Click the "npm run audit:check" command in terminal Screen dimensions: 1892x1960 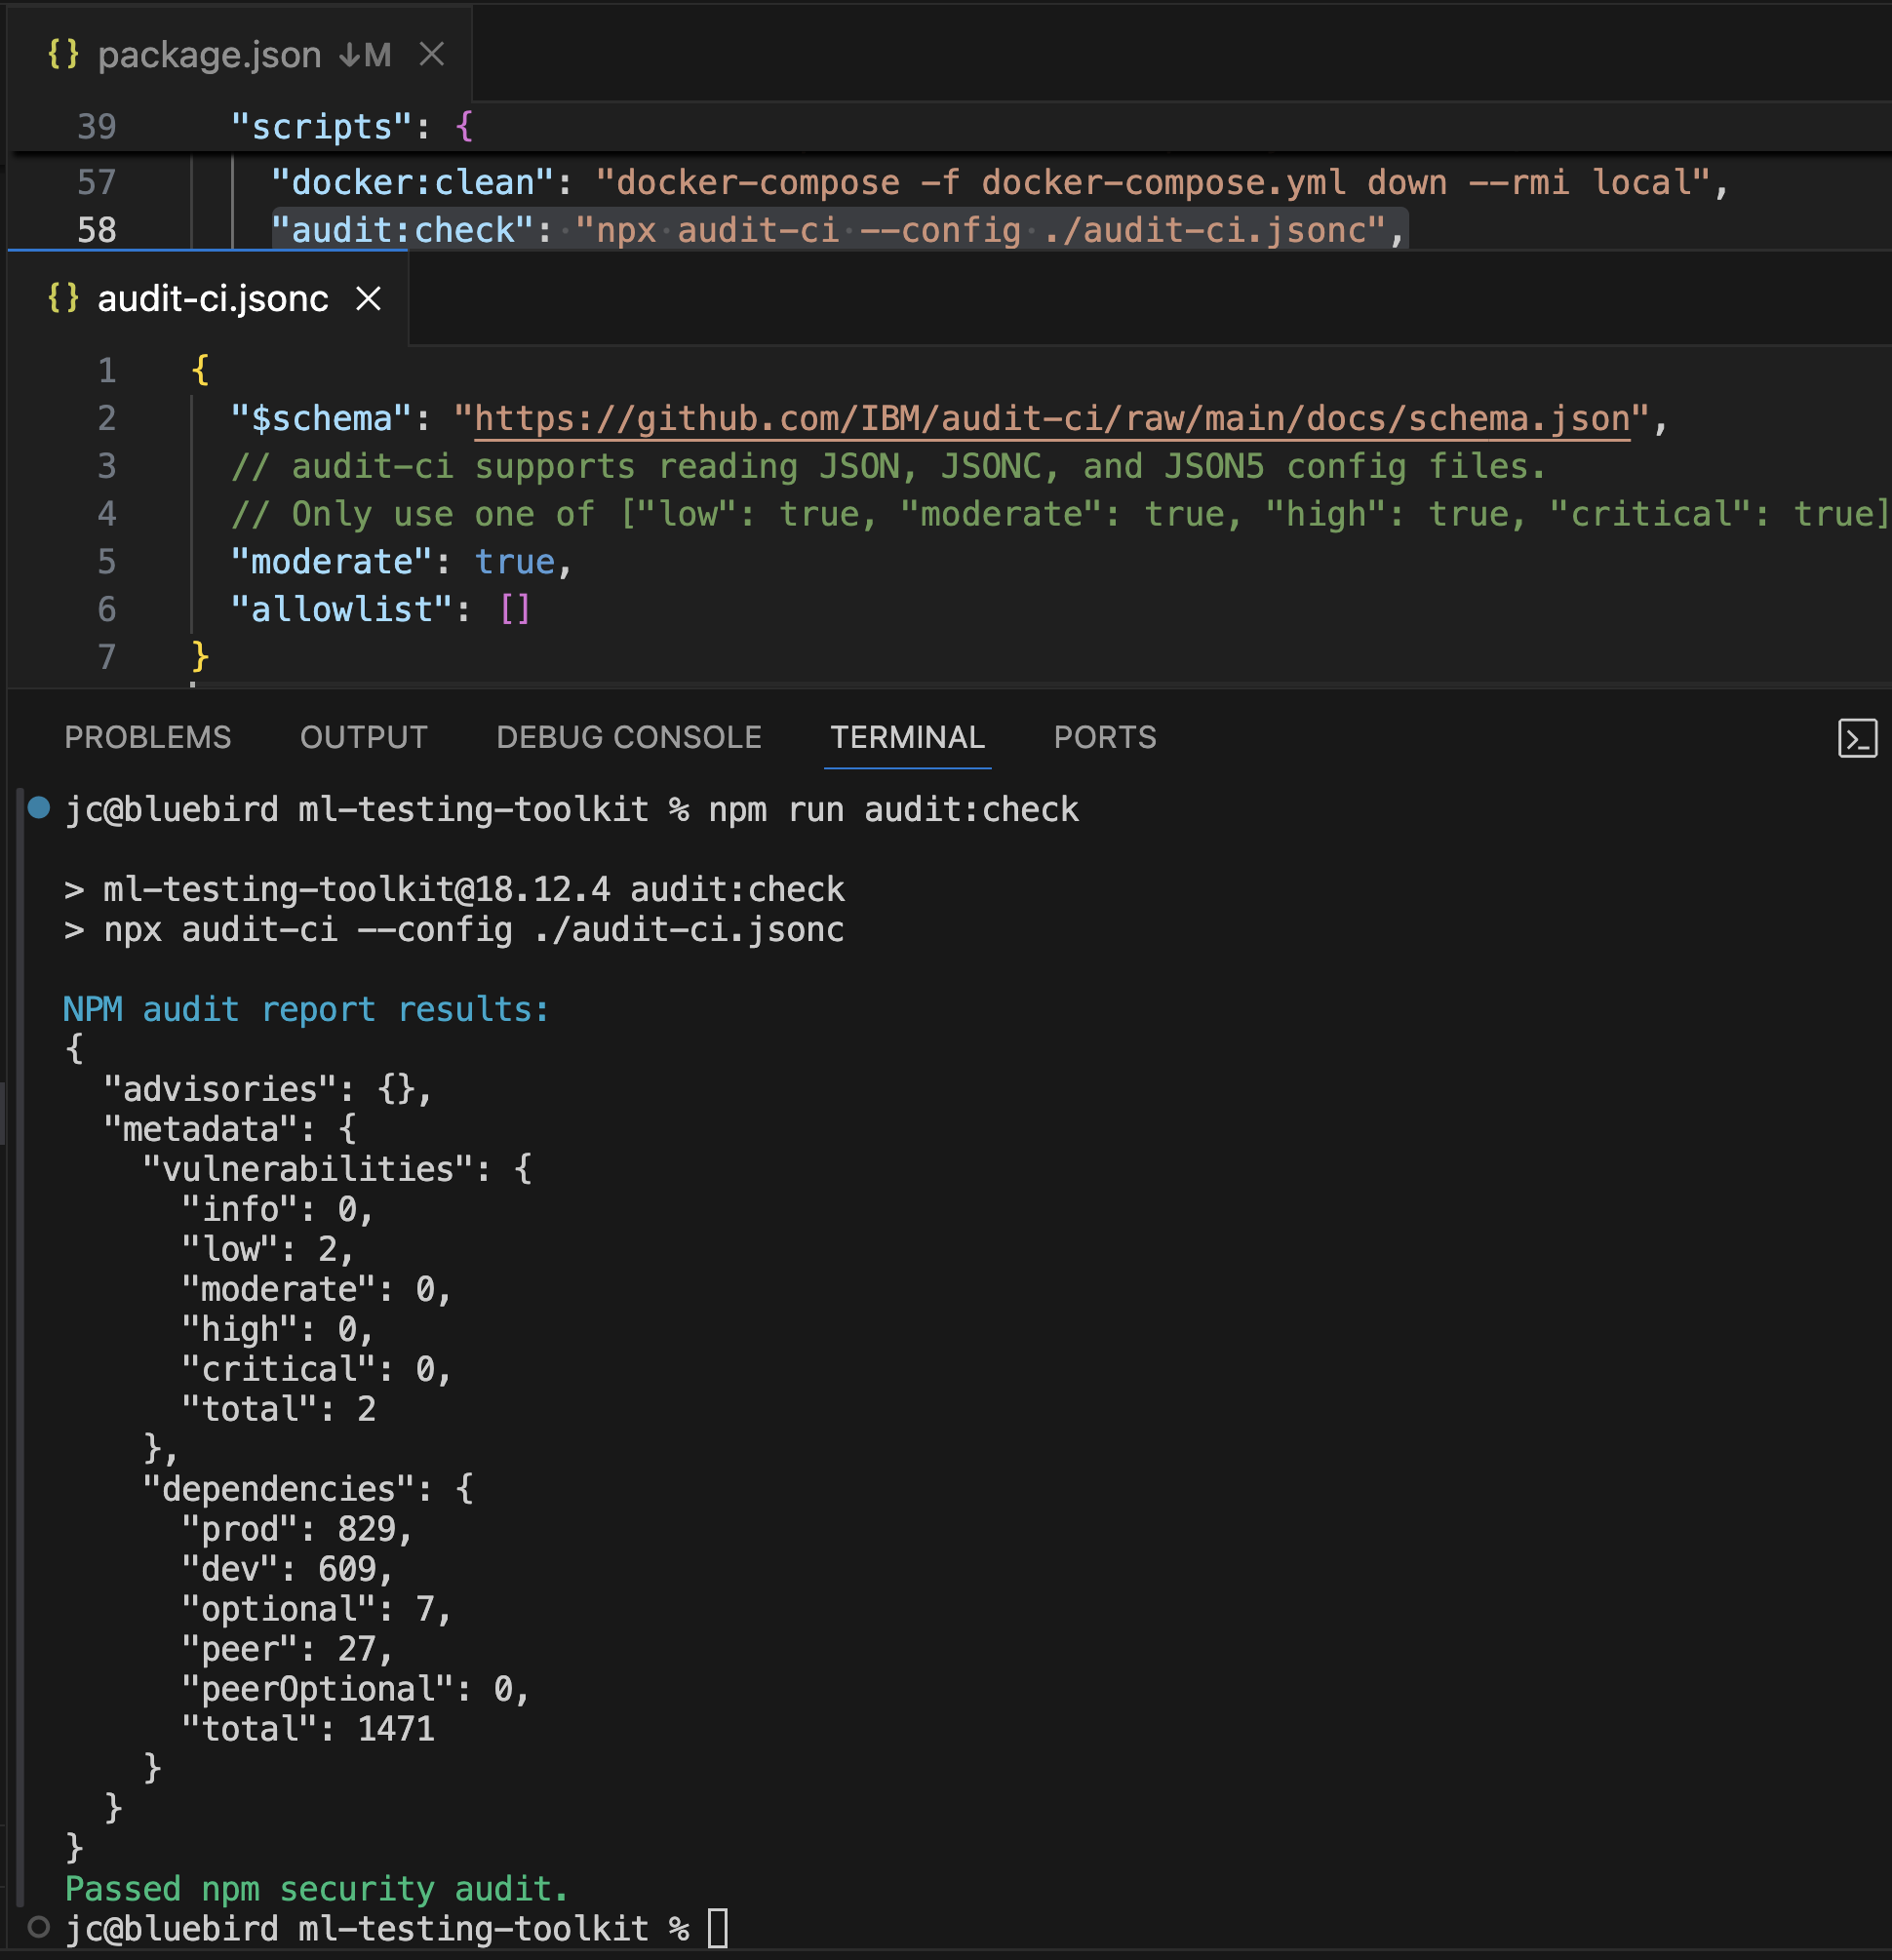(x=894, y=809)
